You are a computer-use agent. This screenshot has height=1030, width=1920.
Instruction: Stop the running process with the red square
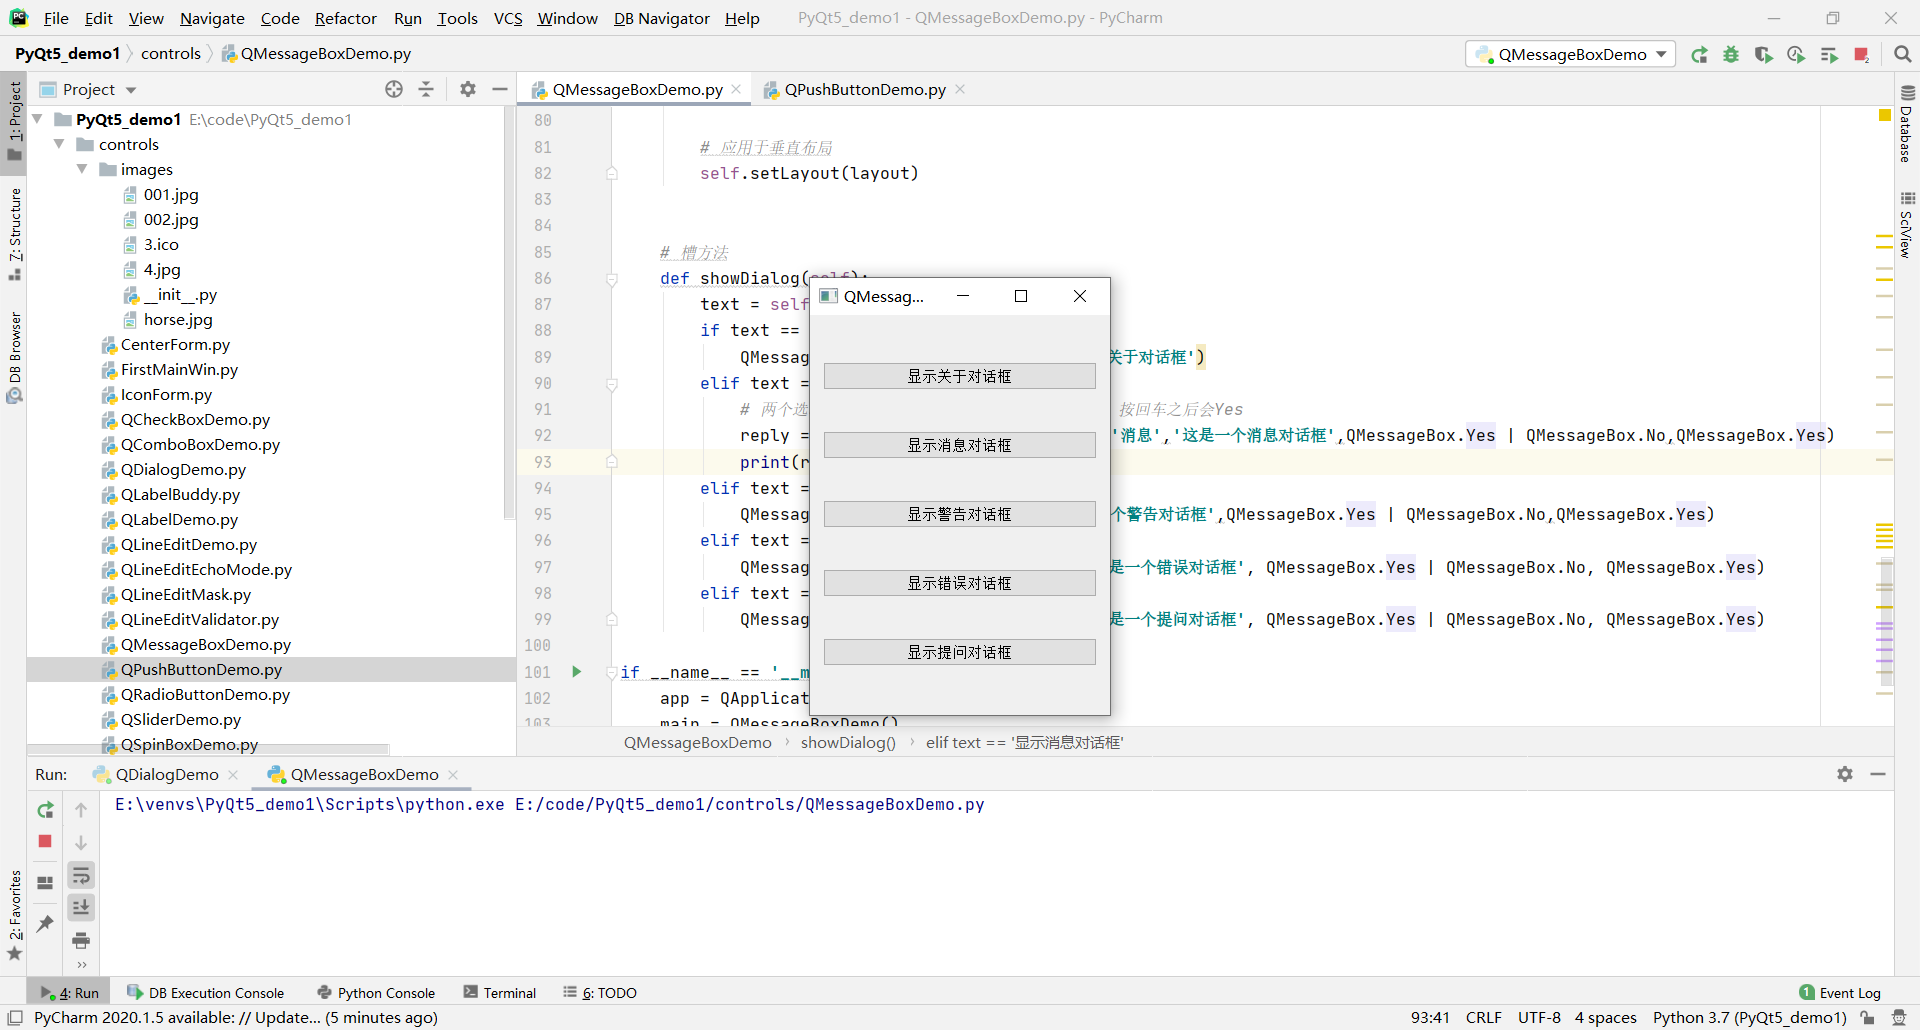tap(1861, 55)
